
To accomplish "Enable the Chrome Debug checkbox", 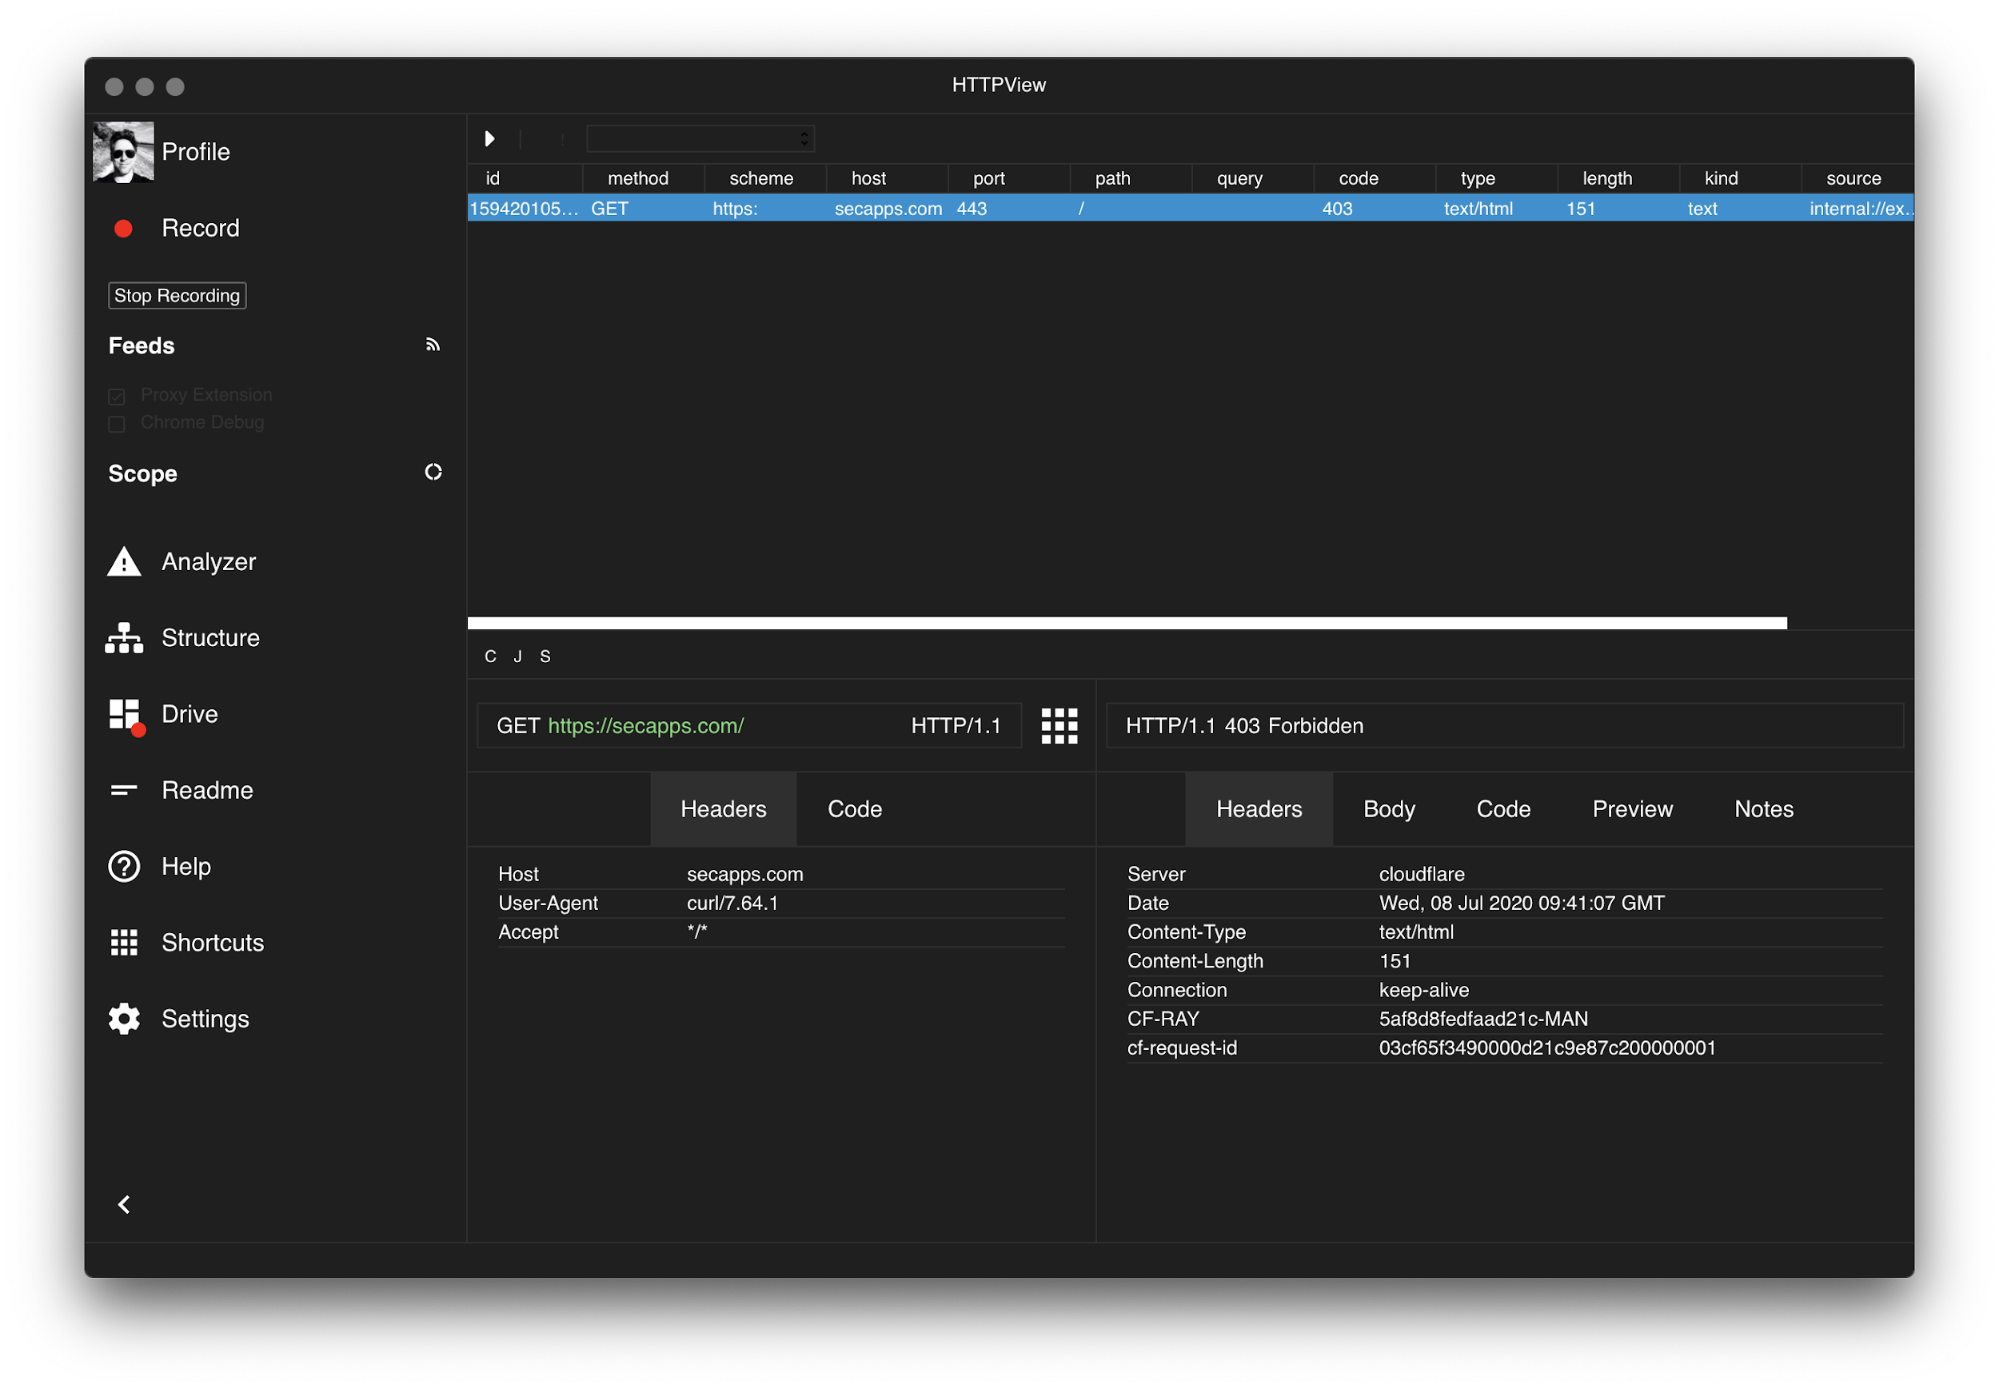I will click(x=117, y=423).
